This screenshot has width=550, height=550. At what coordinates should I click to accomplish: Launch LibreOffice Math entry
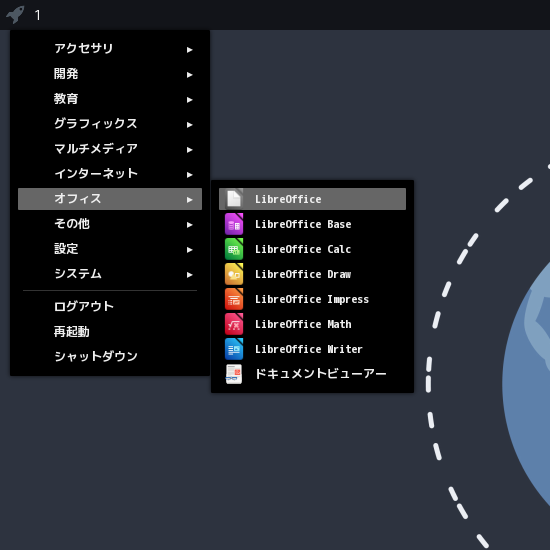[x=312, y=324]
